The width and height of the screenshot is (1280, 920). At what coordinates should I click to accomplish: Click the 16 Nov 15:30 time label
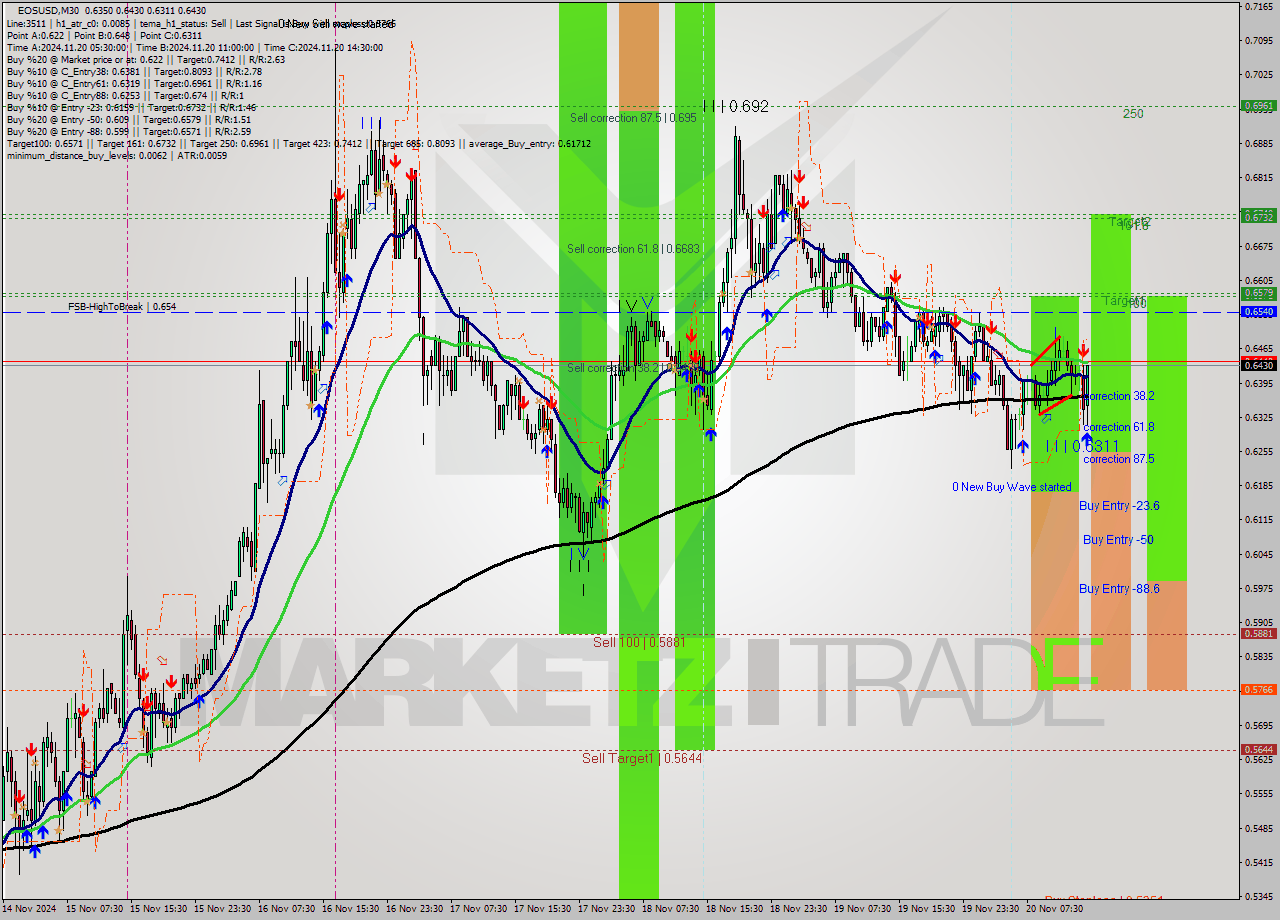(x=353, y=909)
